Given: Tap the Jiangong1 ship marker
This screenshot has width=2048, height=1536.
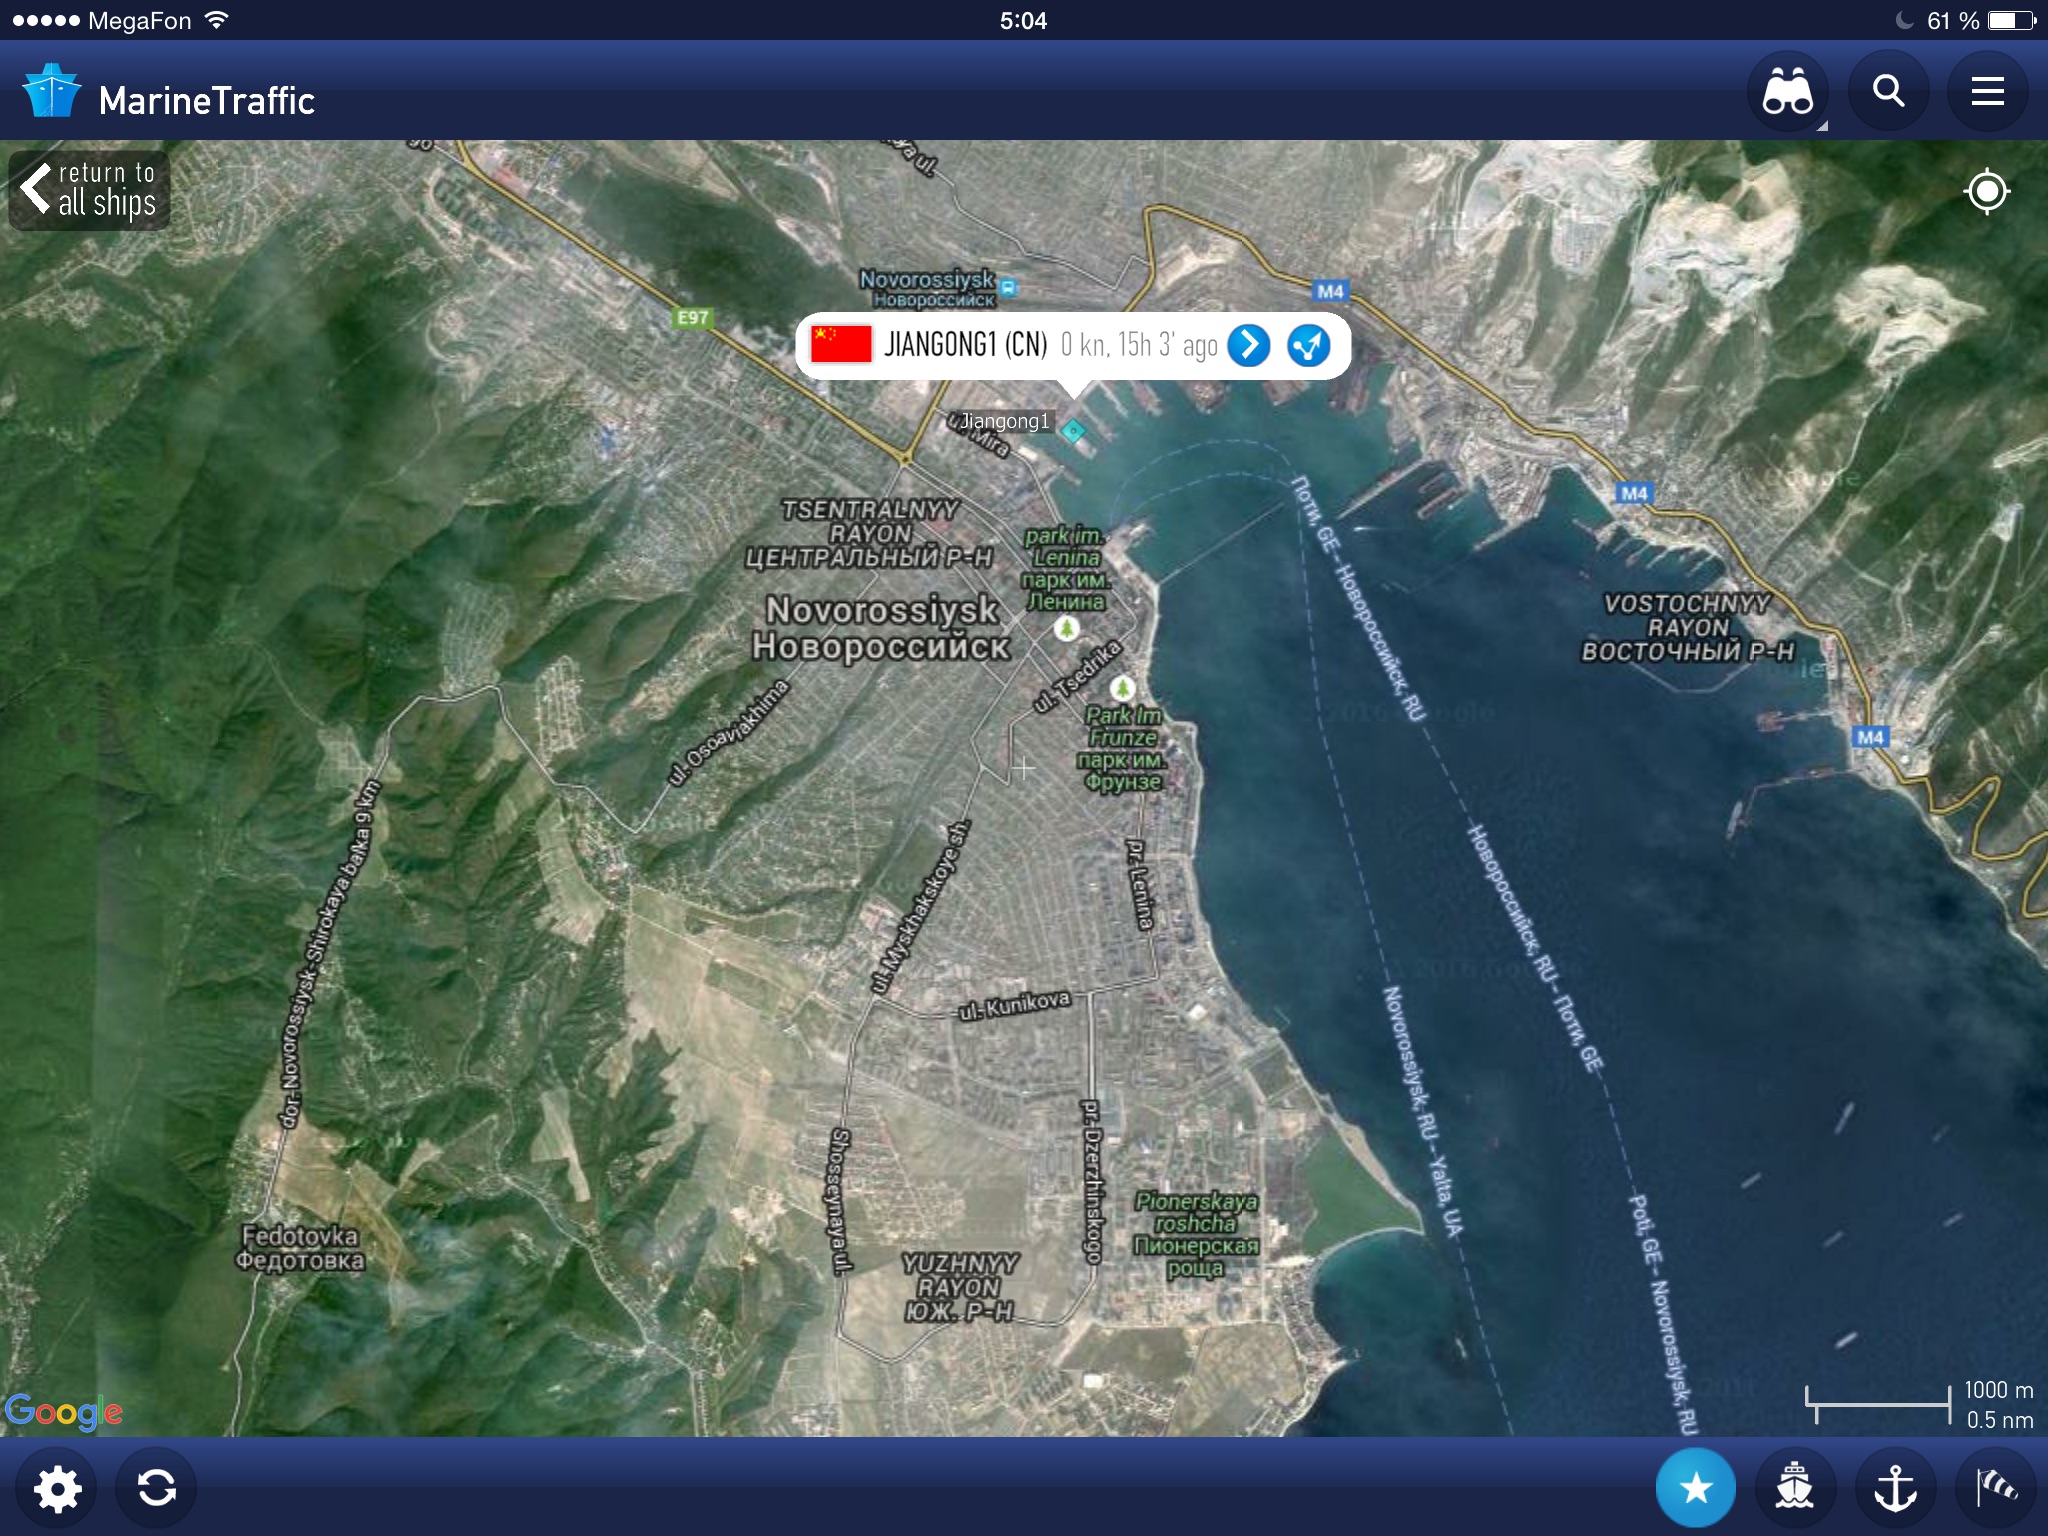Looking at the screenshot, I should [x=1073, y=431].
